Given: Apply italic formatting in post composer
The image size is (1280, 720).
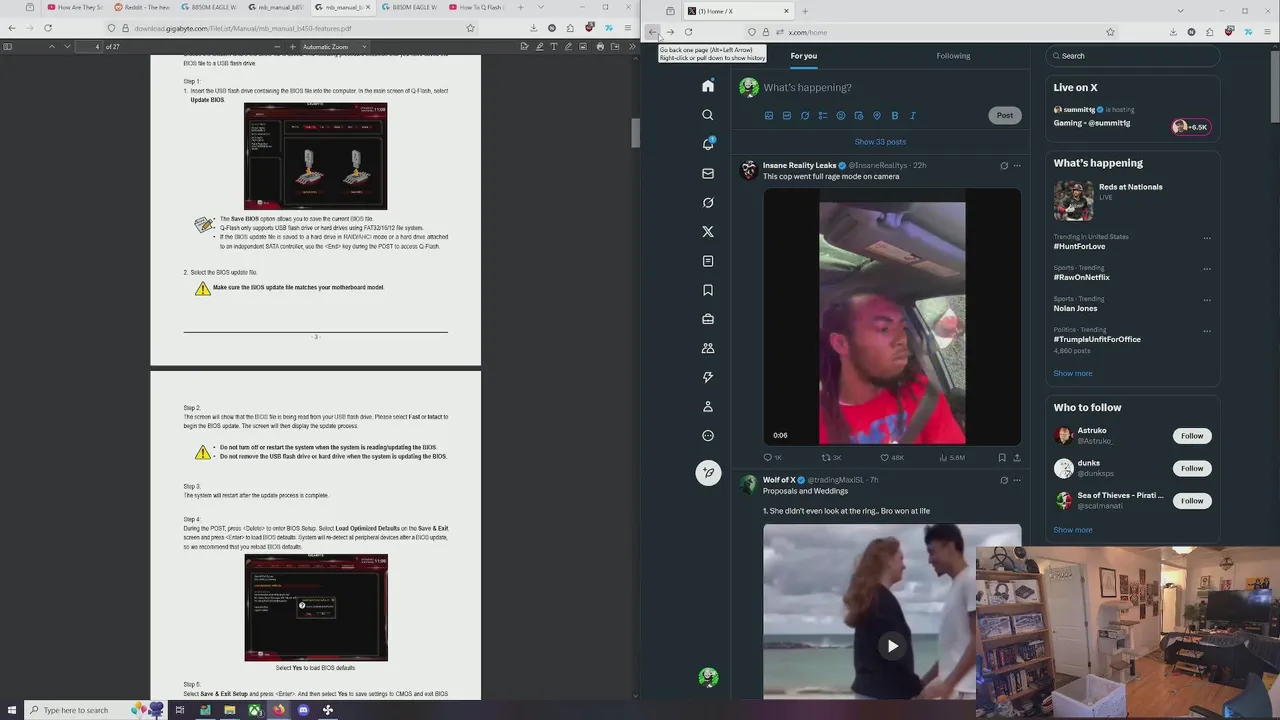Looking at the screenshot, I should pos(913,116).
